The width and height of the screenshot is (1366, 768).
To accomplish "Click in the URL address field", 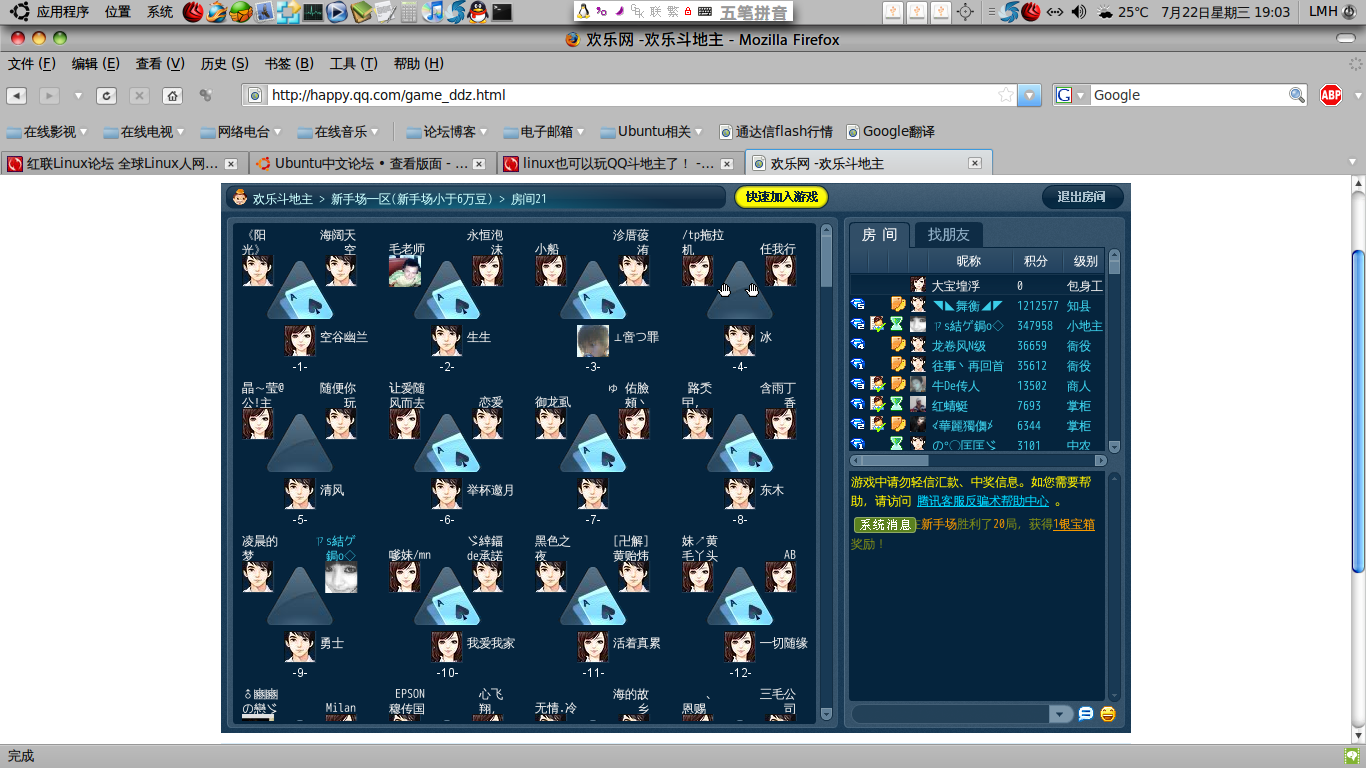I will click(632, 95).
